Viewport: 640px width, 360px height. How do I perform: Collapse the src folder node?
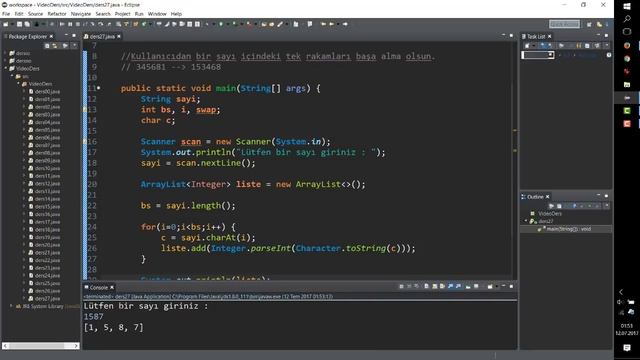[12, 76]
